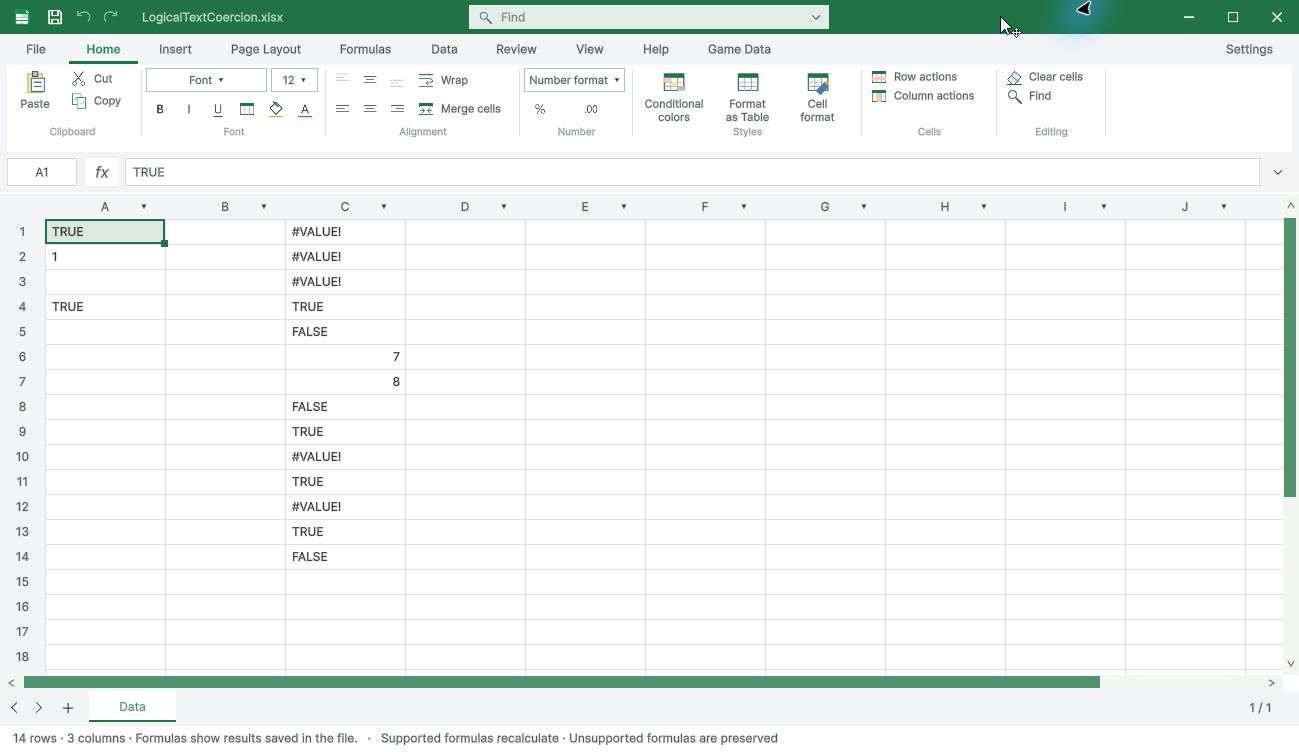Click the Save icon in title bar
The width and height of the screenshot is (1299, 752).
click(55, 17)
